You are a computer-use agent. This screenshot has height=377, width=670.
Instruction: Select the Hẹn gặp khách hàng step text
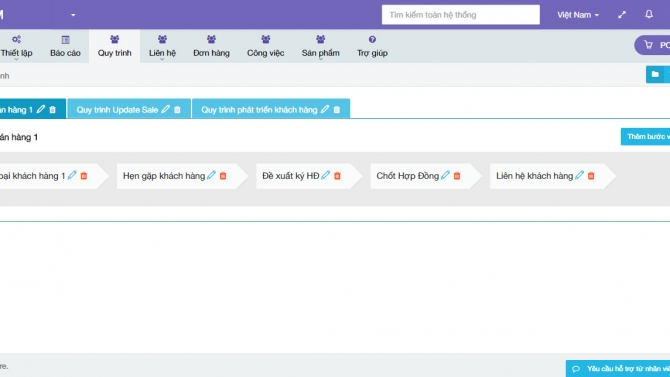[164, 176]
